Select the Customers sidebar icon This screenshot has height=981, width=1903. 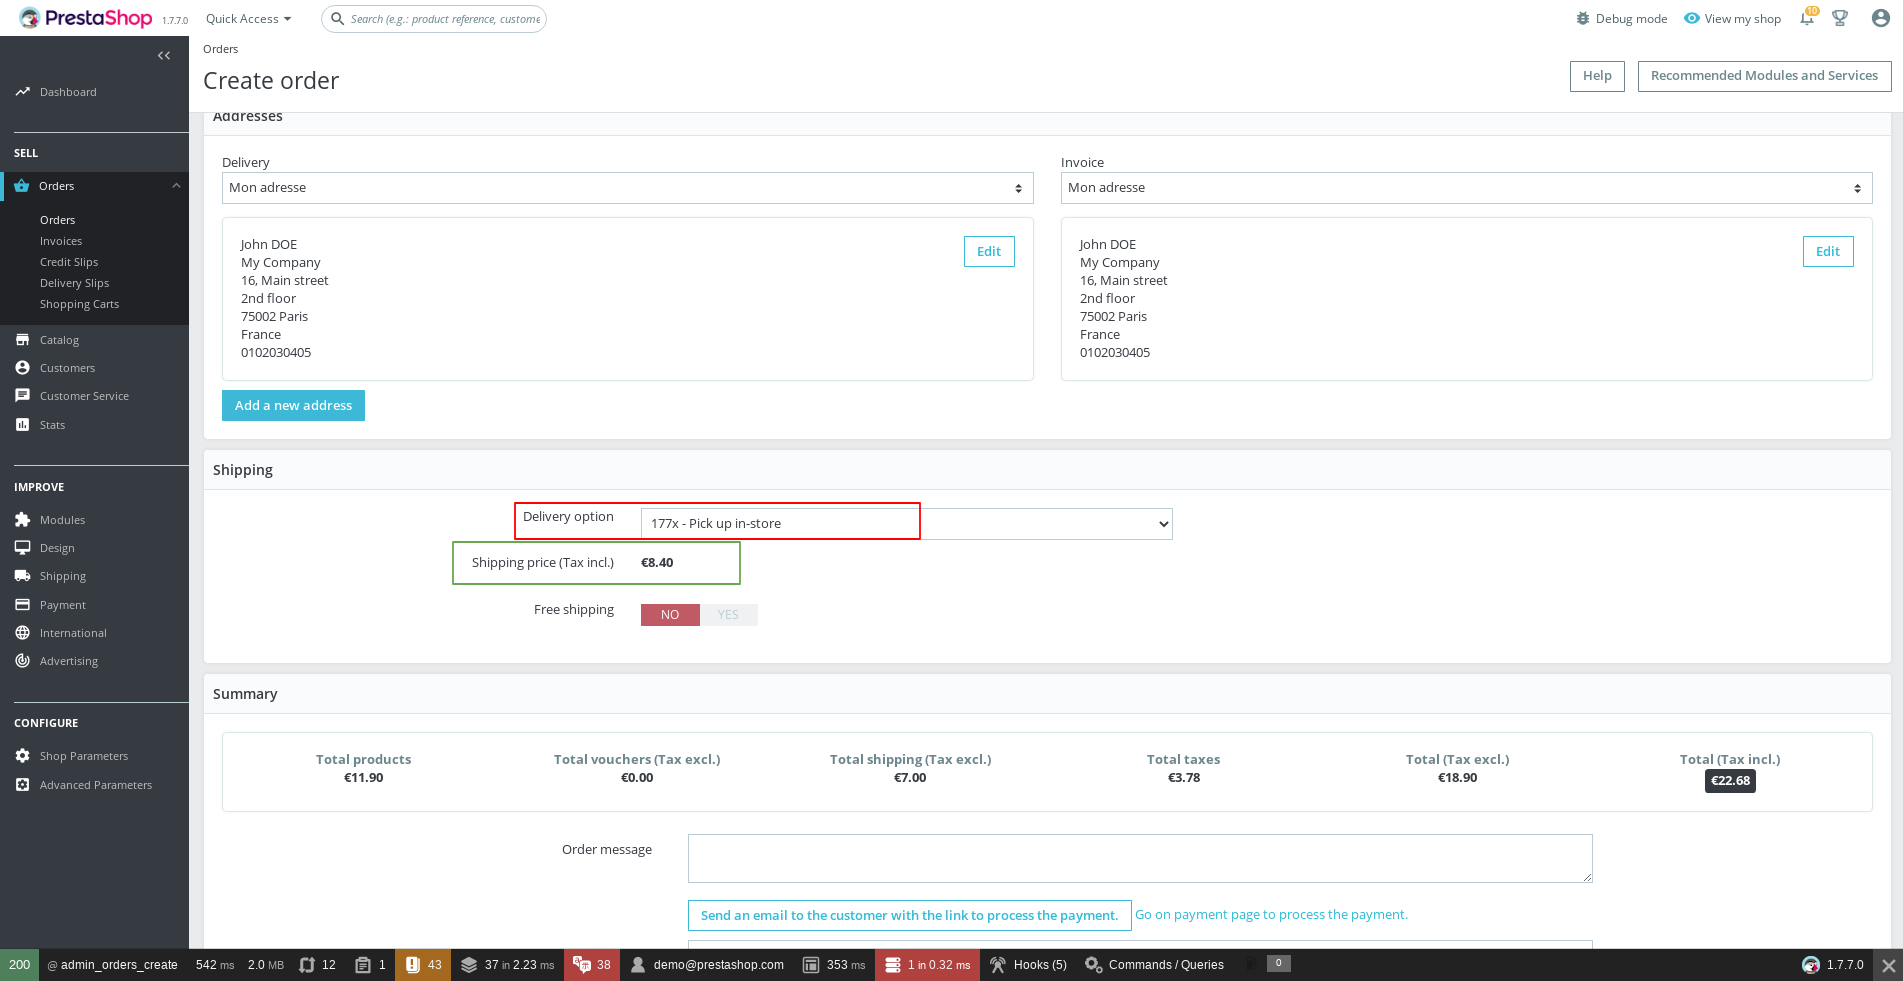point(22,367)
